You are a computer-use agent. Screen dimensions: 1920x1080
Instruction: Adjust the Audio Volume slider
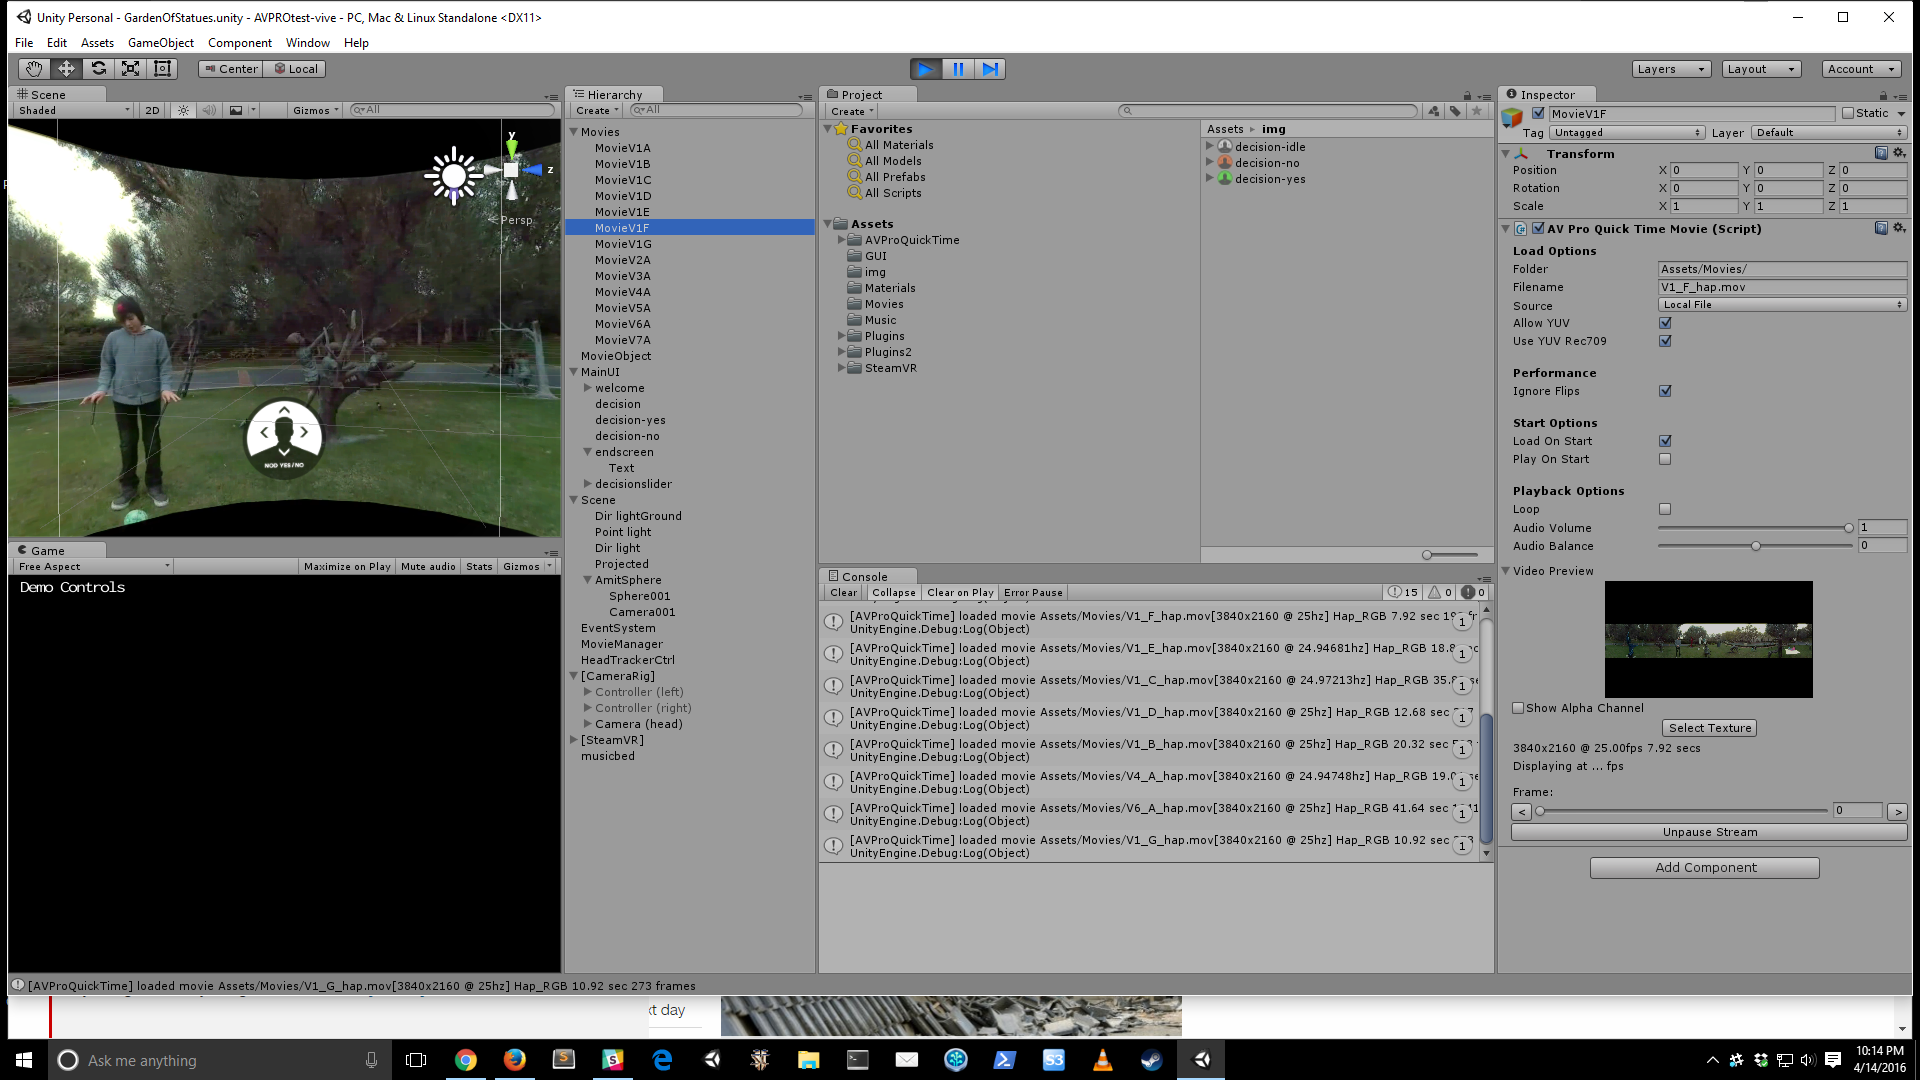pos(1848,528)
